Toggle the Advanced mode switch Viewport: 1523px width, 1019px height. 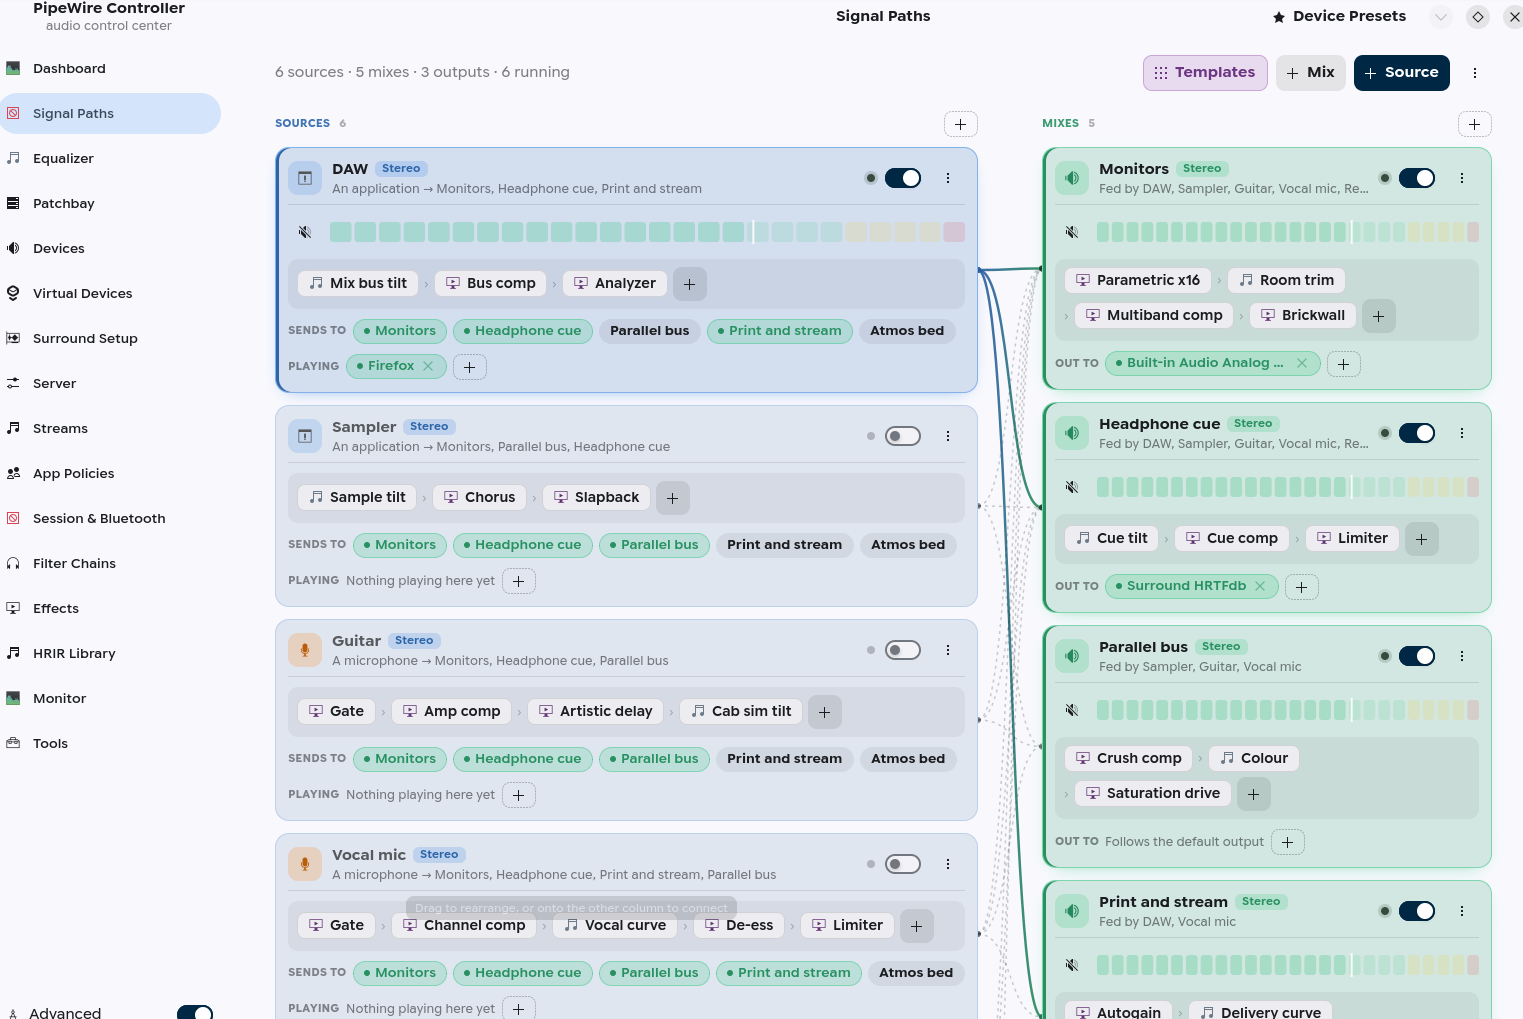(x=195, y=1013)
